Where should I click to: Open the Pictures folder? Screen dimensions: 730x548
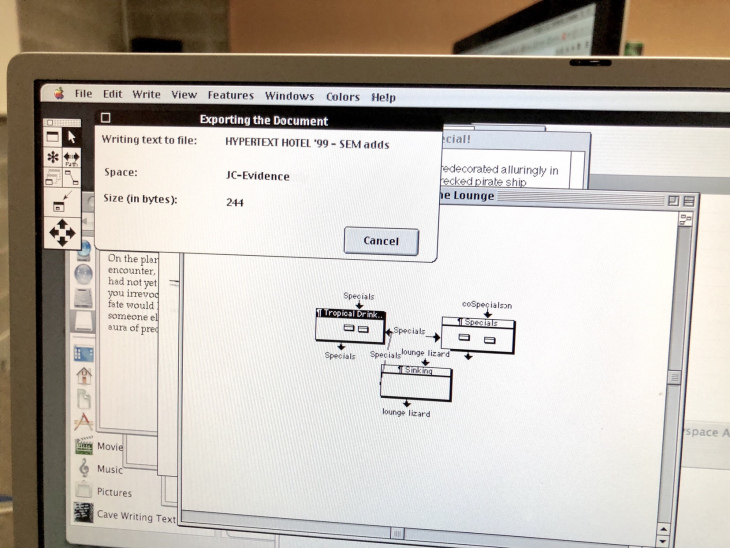click(85, 492)
